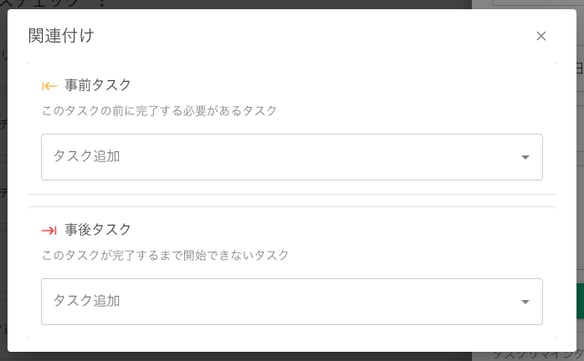Close the 関連付け dialog with the X
This screenshot has height=361, width=584.
point(541,36)
